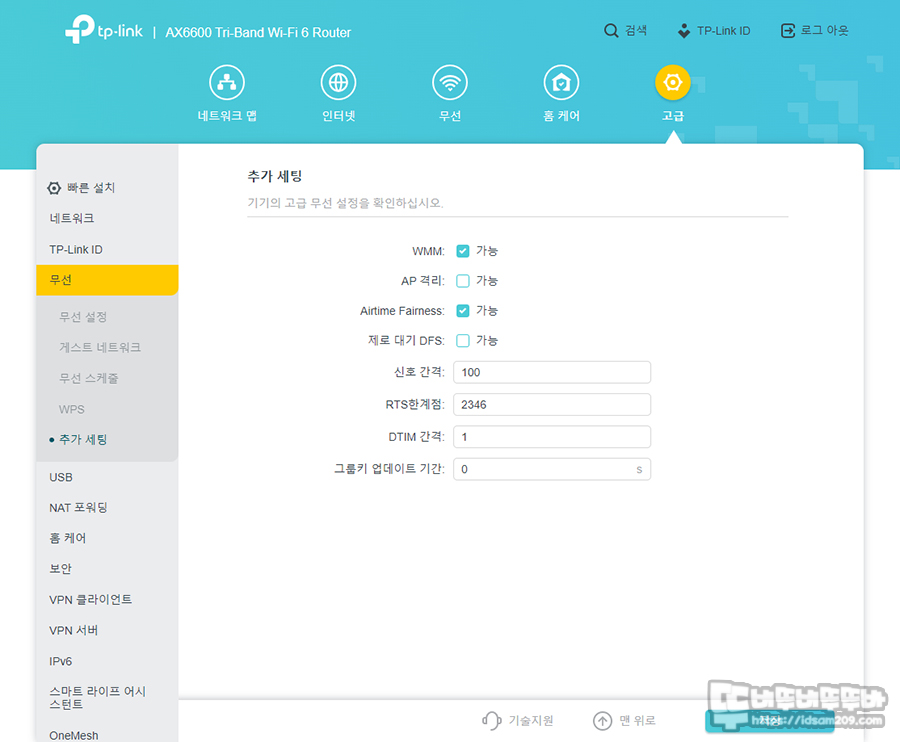
Task: Expand NAT 포워딩 in the sidebar
Action: pos(78,508)
